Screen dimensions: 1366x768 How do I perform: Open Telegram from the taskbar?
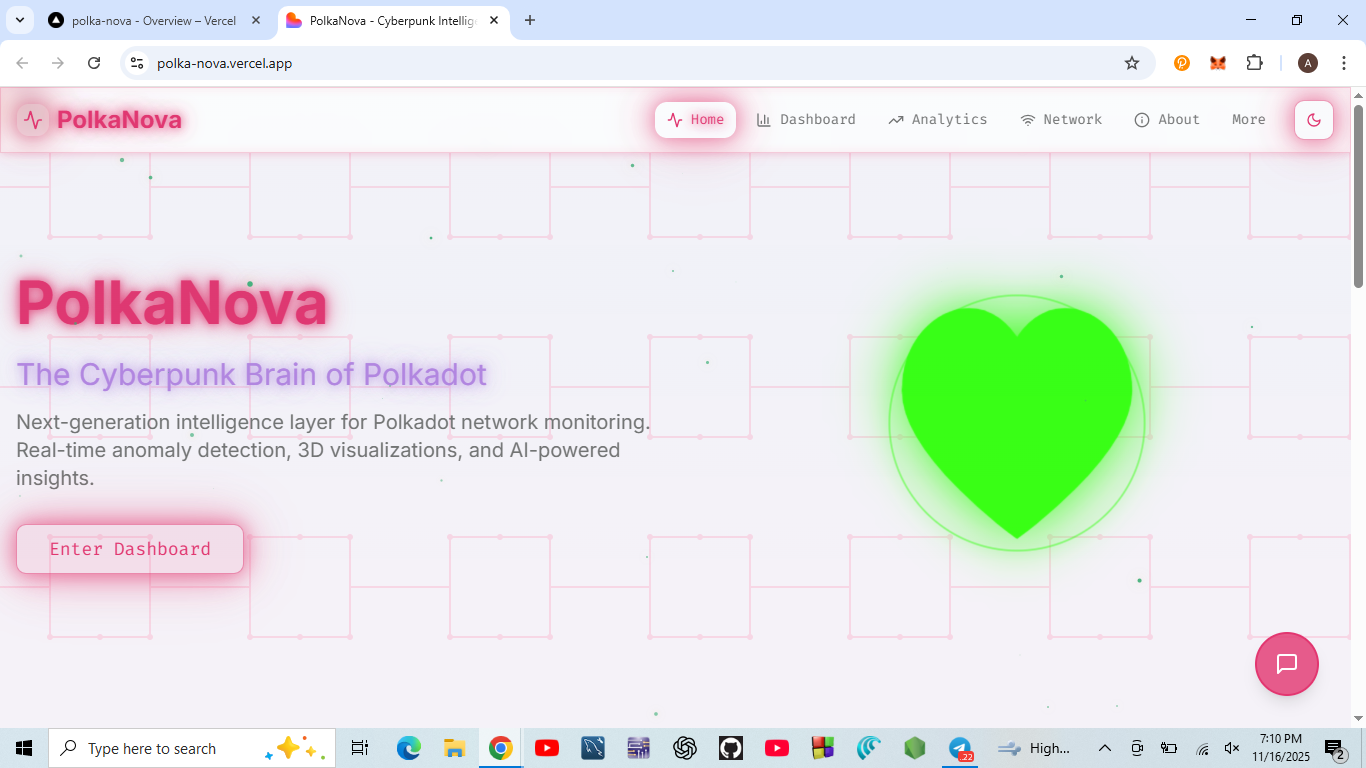(961, 748)
